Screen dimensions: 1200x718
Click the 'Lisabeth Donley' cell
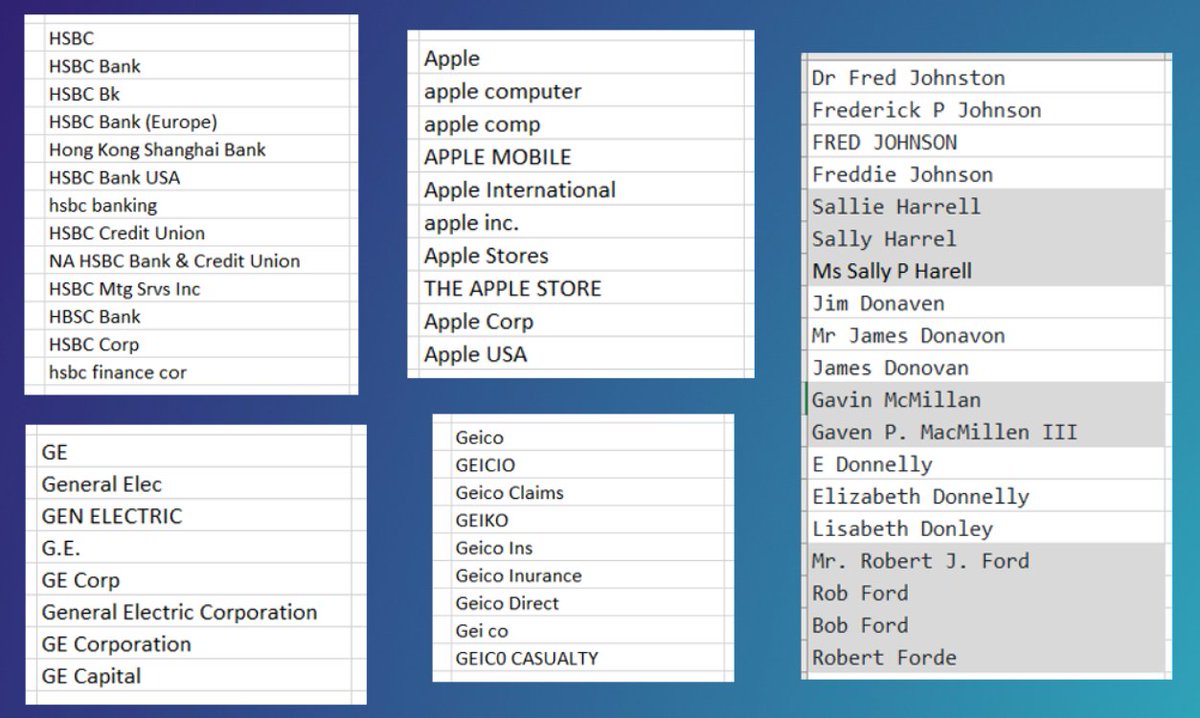[x=986, y=528]
